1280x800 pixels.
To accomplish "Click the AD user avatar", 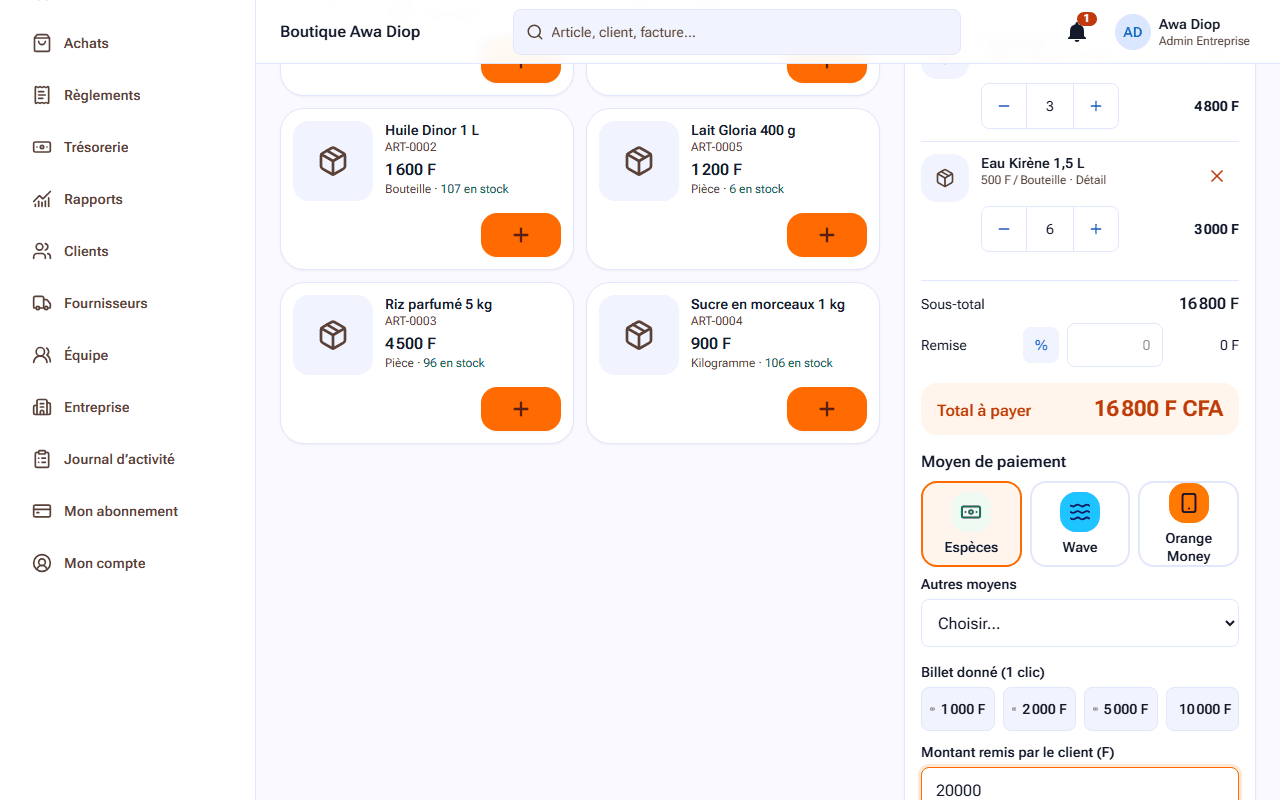I will pos(1133,32).
